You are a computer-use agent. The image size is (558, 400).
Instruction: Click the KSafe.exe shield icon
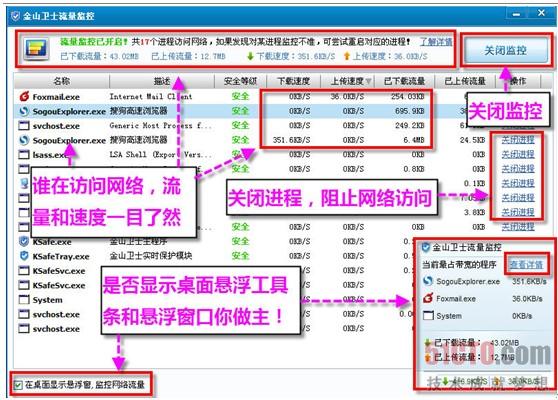(24, 241)
